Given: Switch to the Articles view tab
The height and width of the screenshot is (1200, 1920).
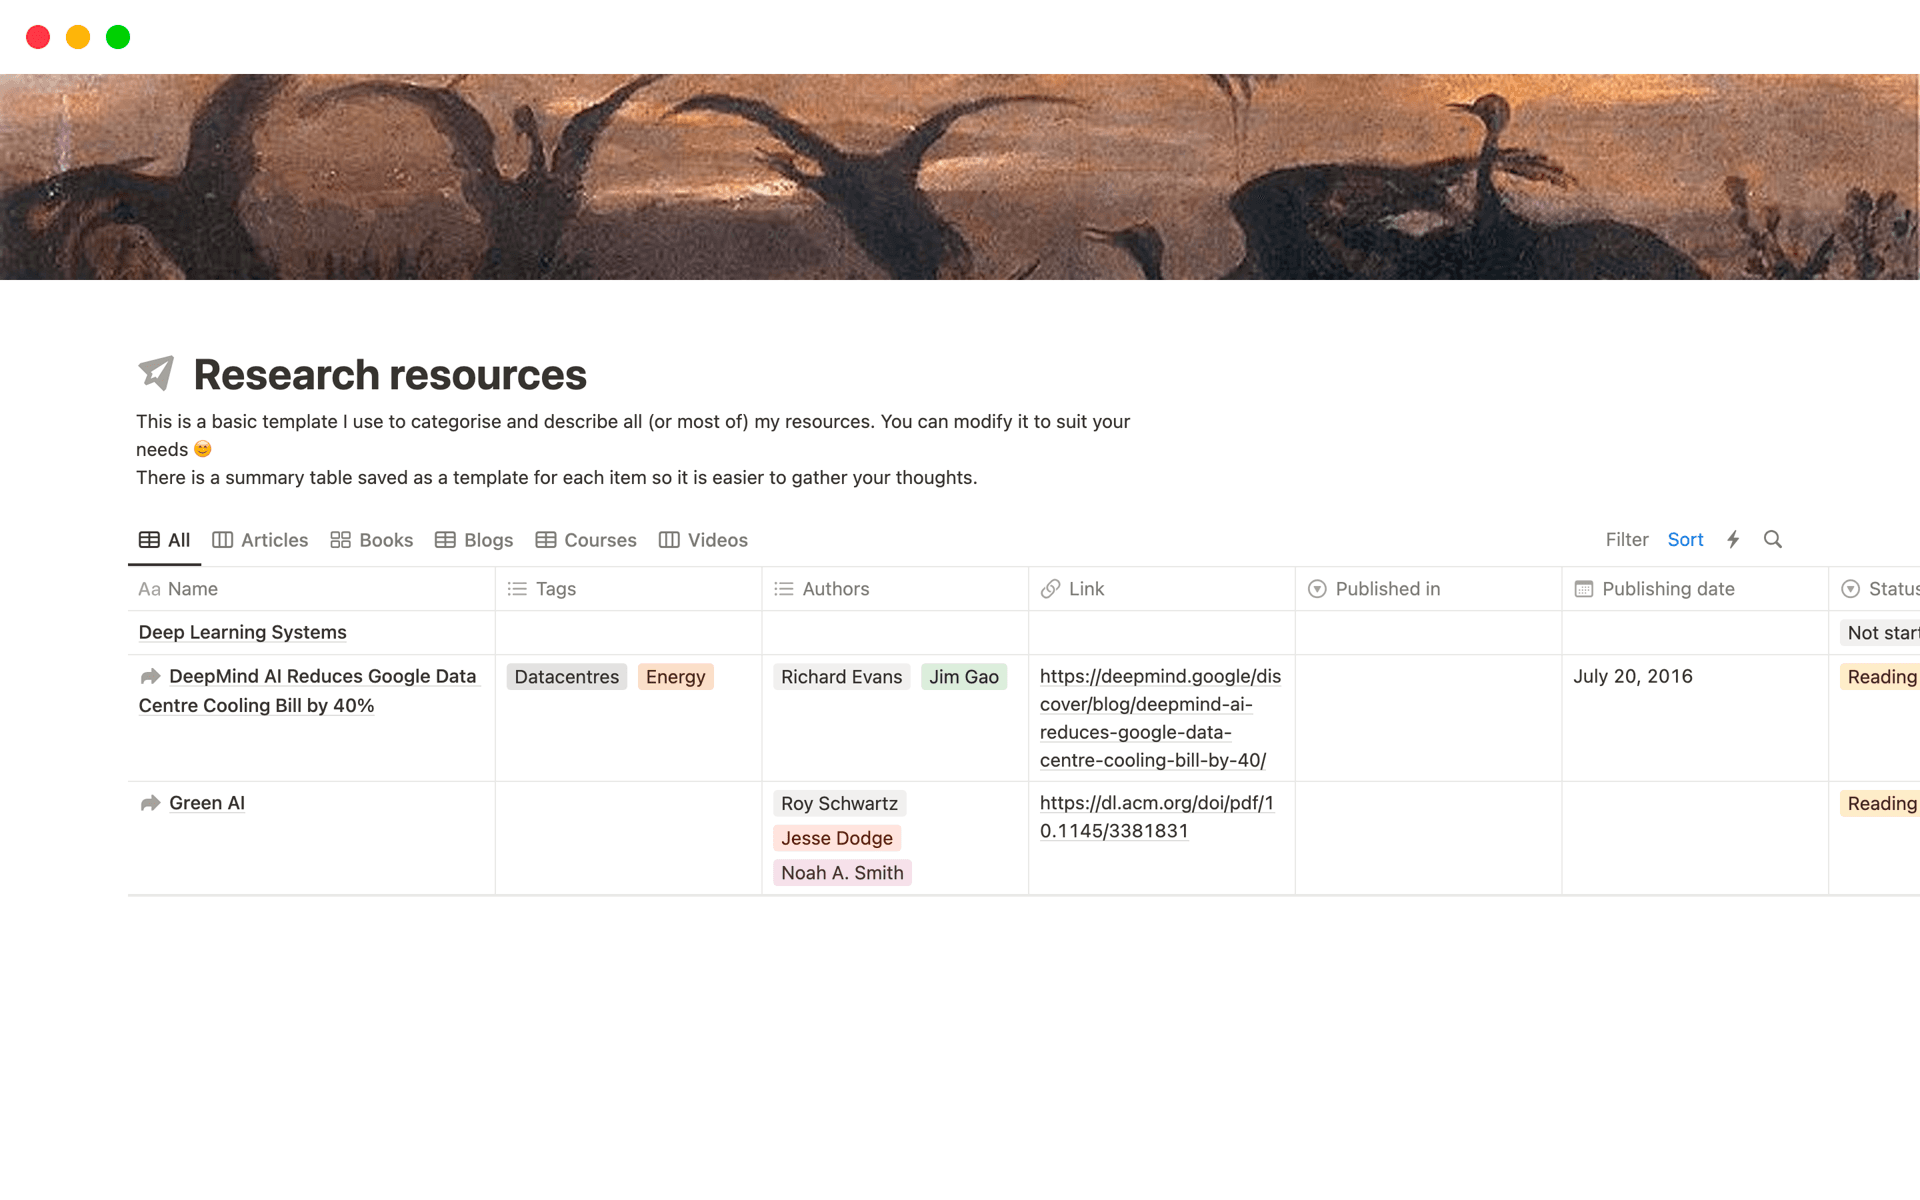Looking at the screenshot, I should [x=260, y=540].
